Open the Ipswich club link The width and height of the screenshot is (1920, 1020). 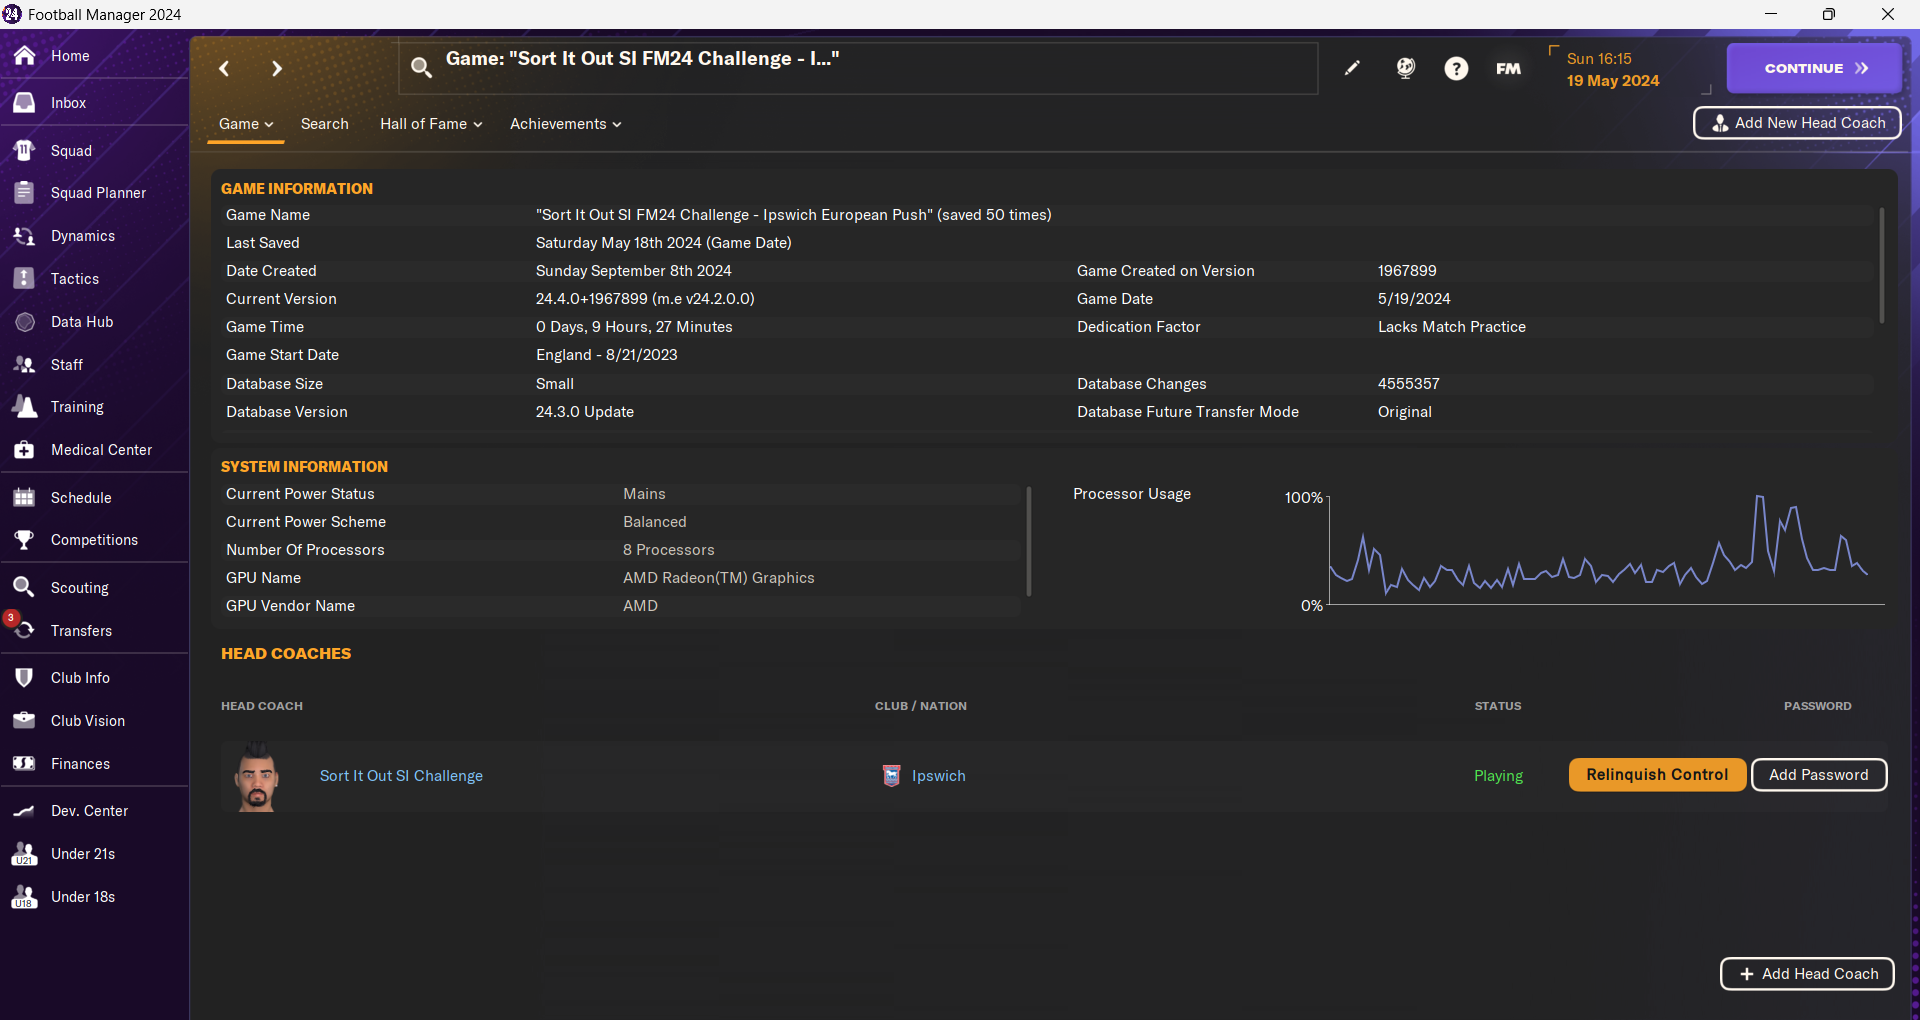tap(939, 776)
